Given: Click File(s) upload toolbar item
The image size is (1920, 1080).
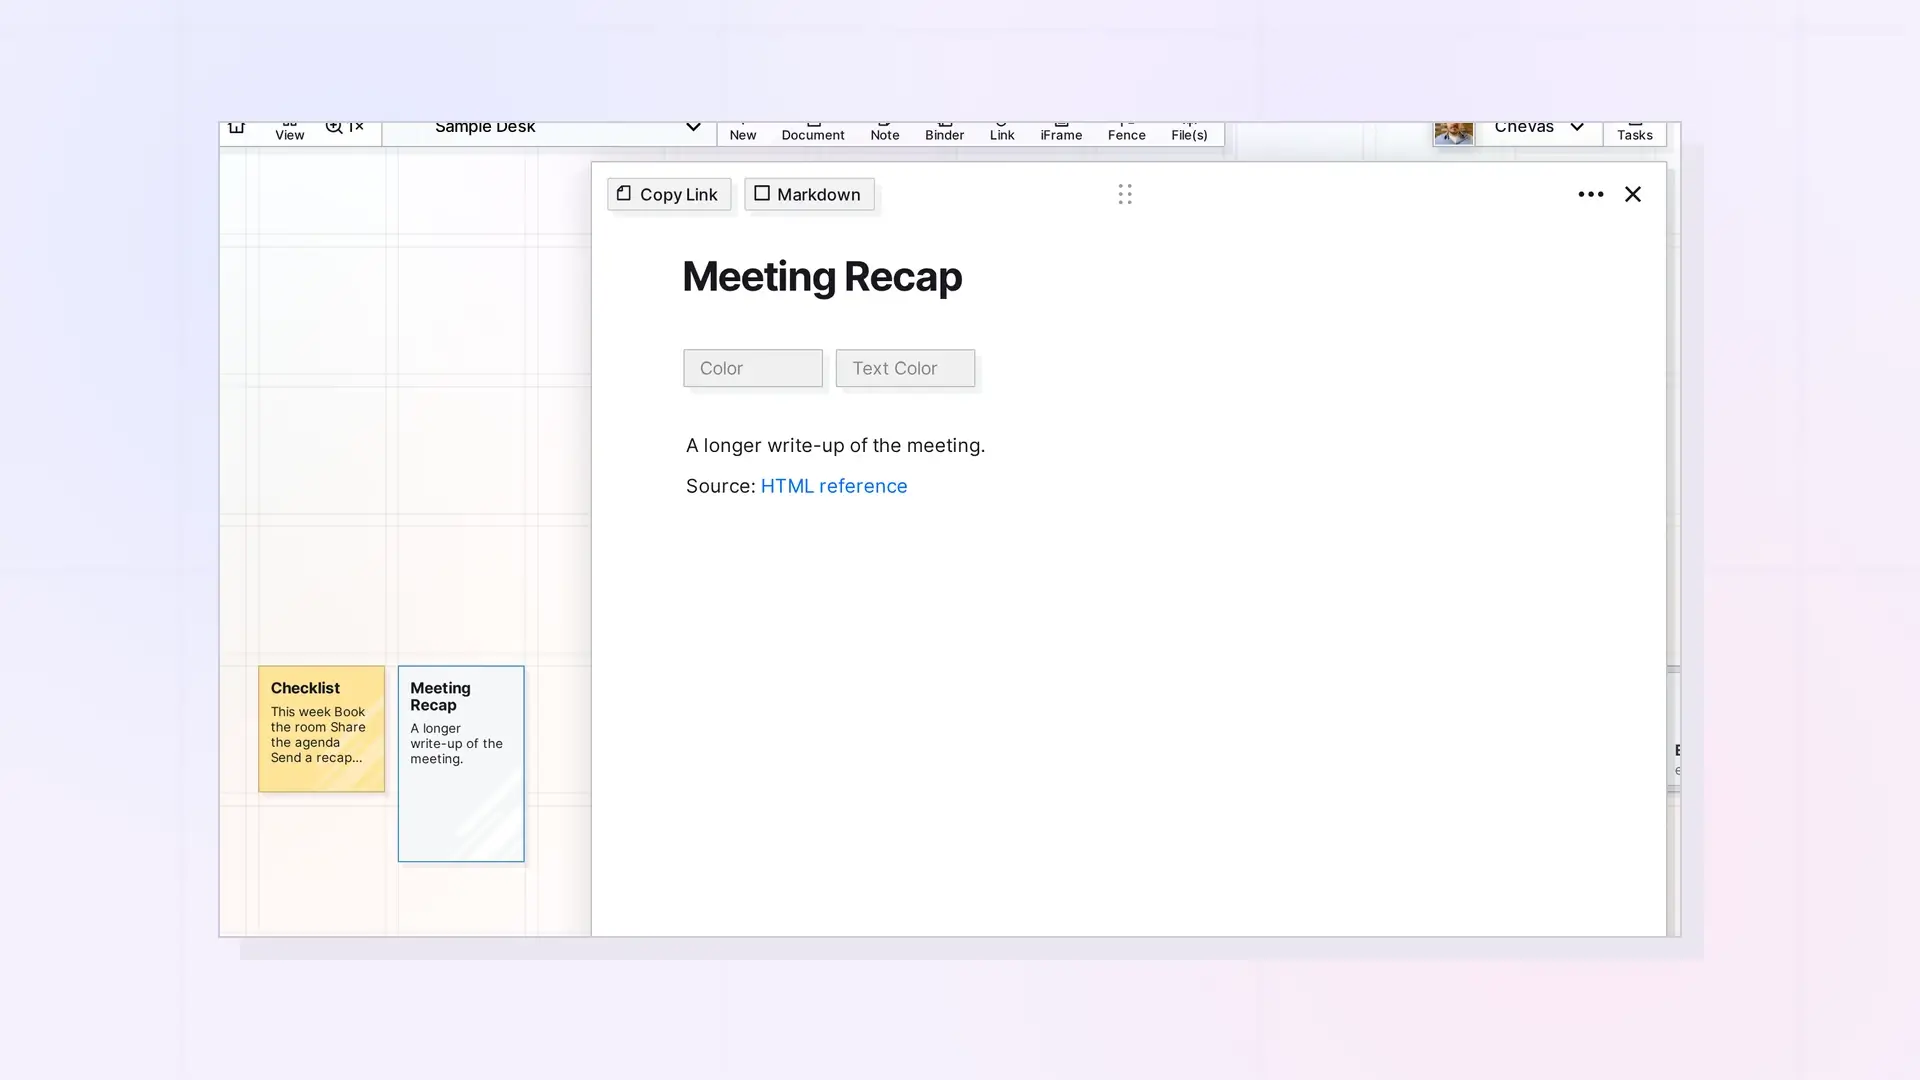Looking at the screenshot, I should coord(1189,133).
